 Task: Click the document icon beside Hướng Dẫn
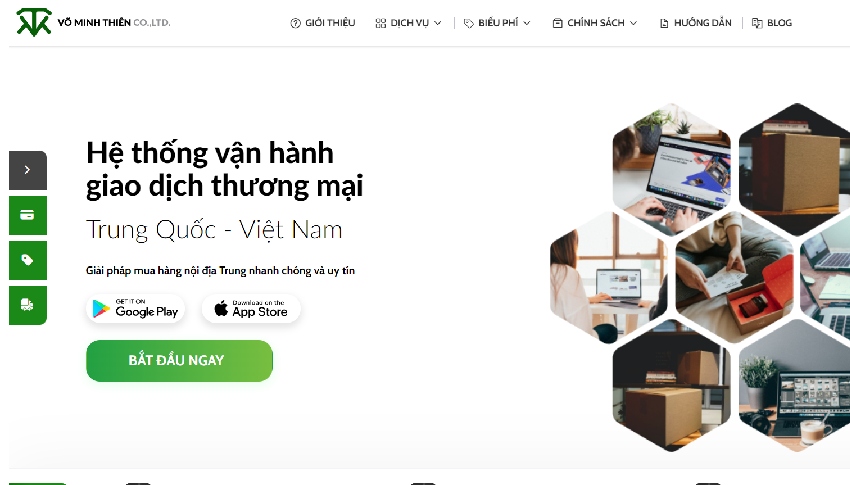point(664,23)
